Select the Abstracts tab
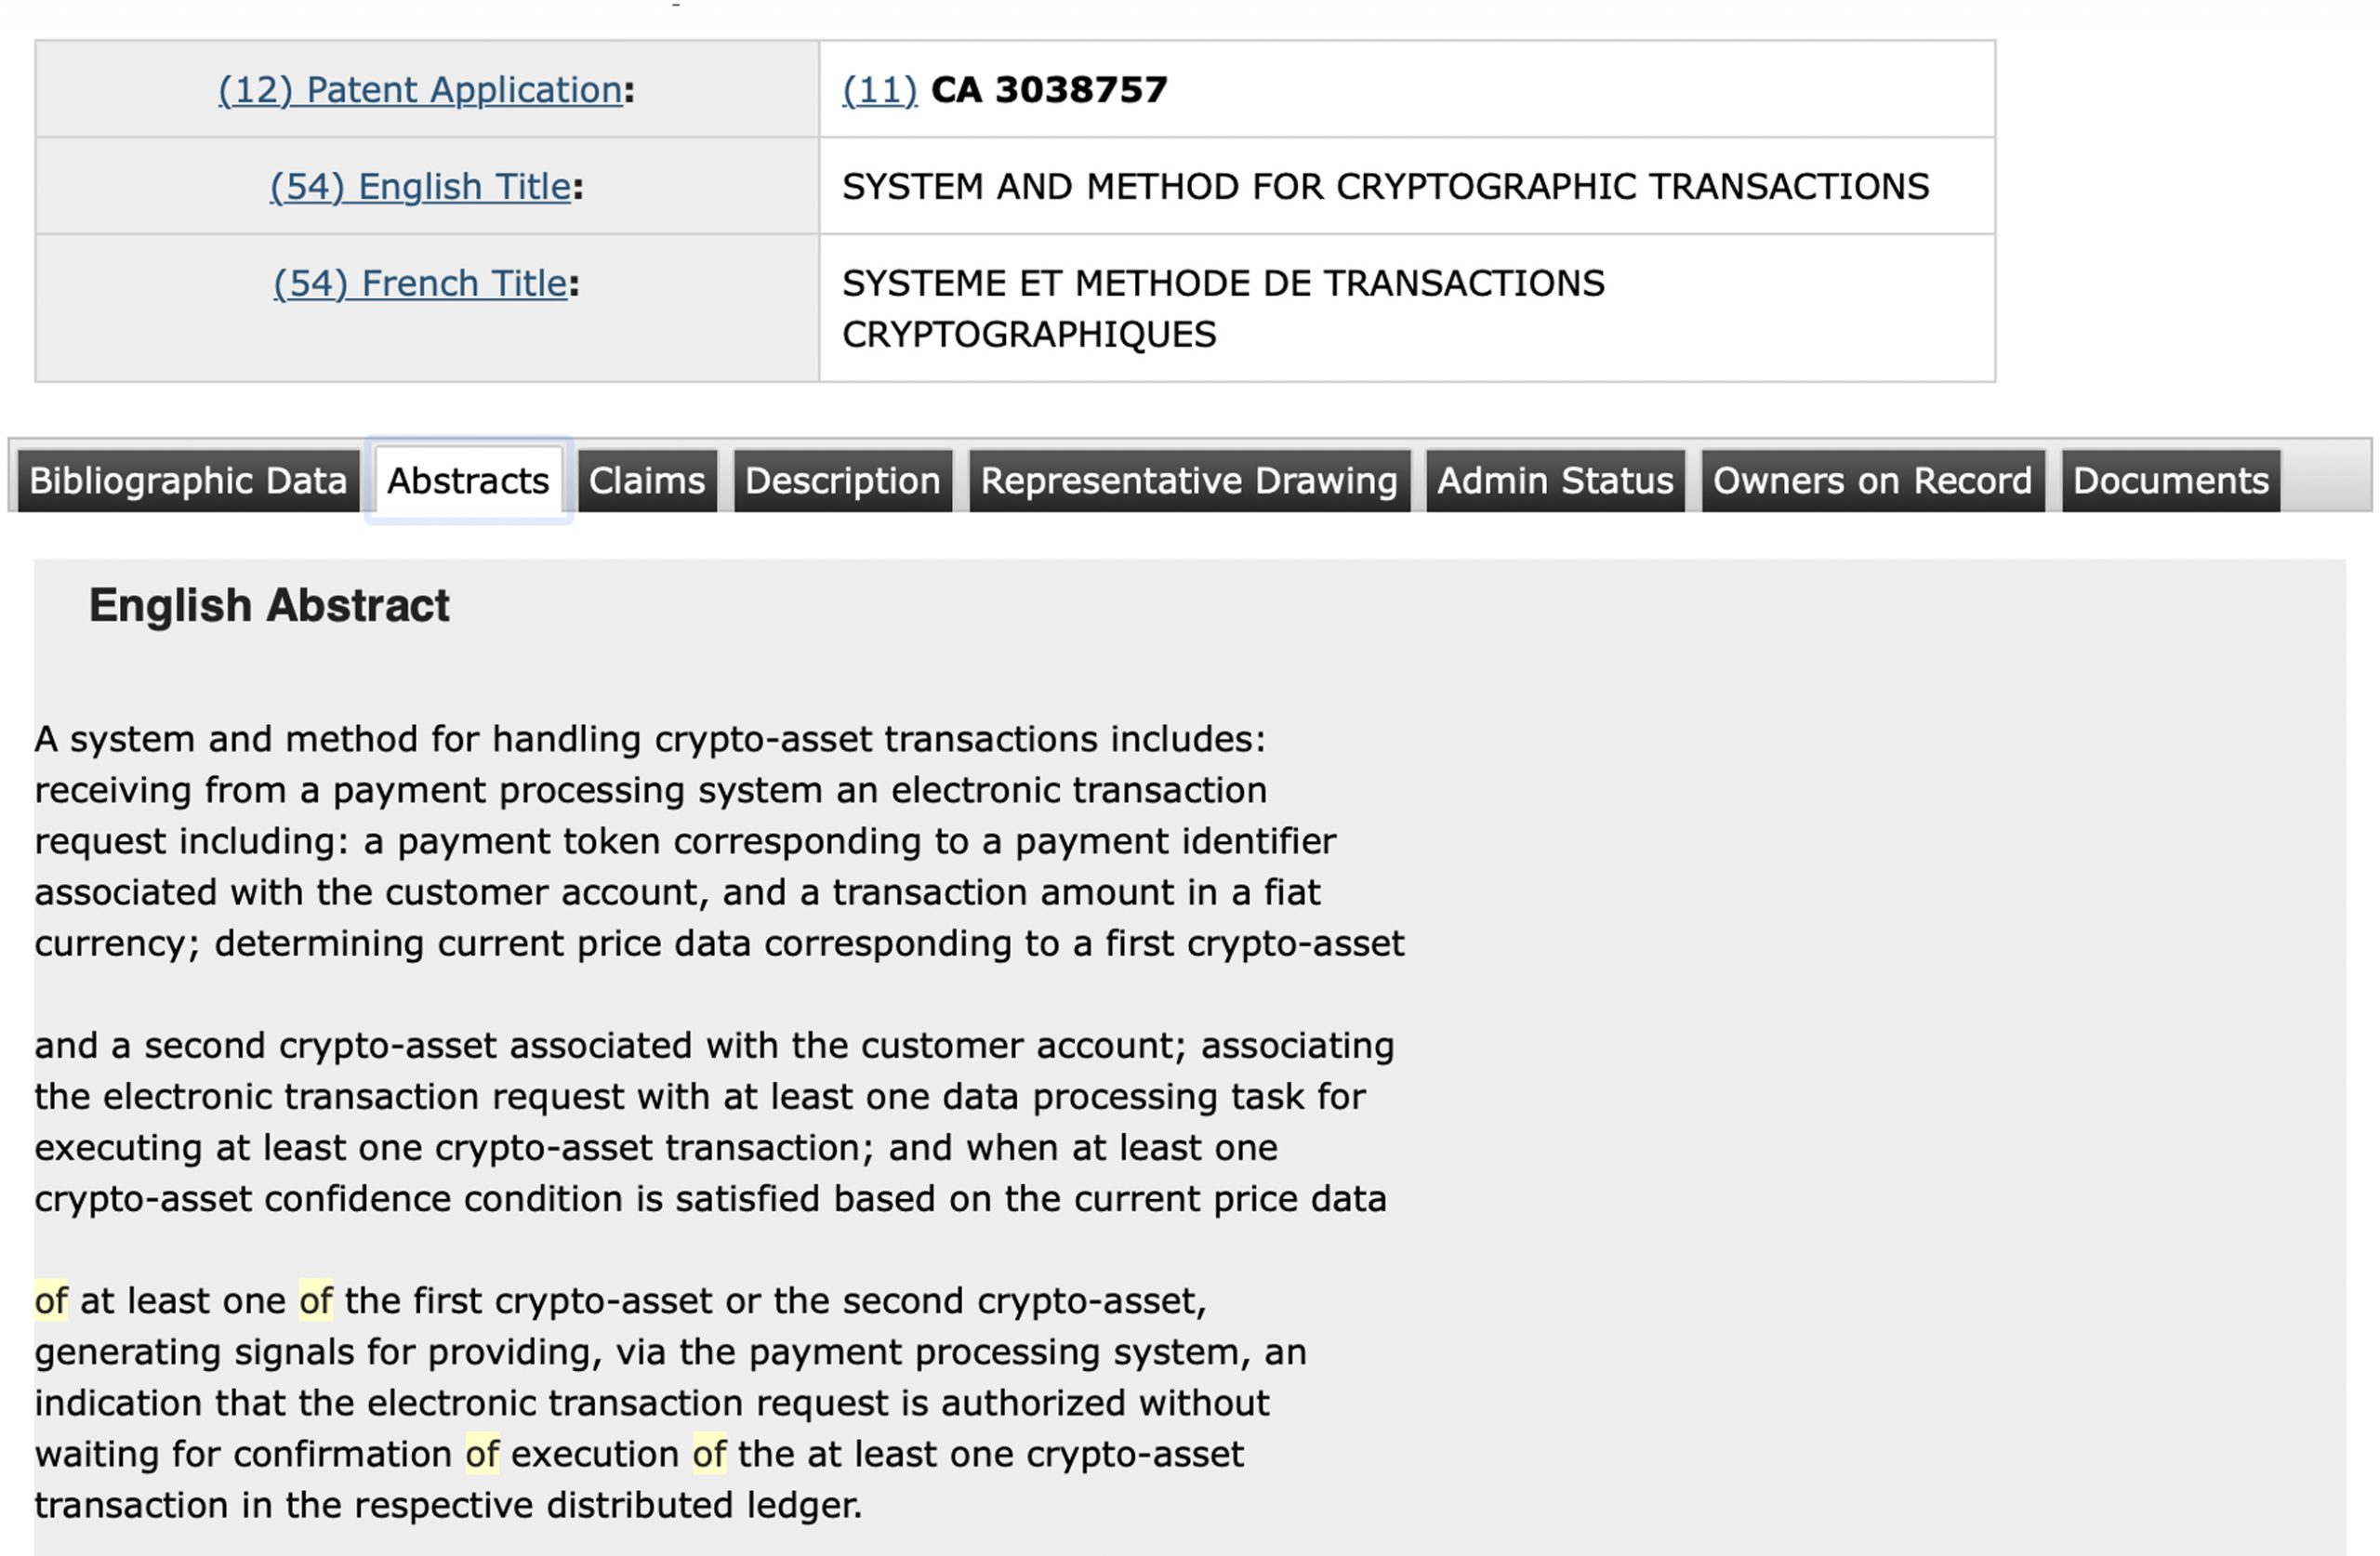The image size is (2380, 1556). pos(468,481)
